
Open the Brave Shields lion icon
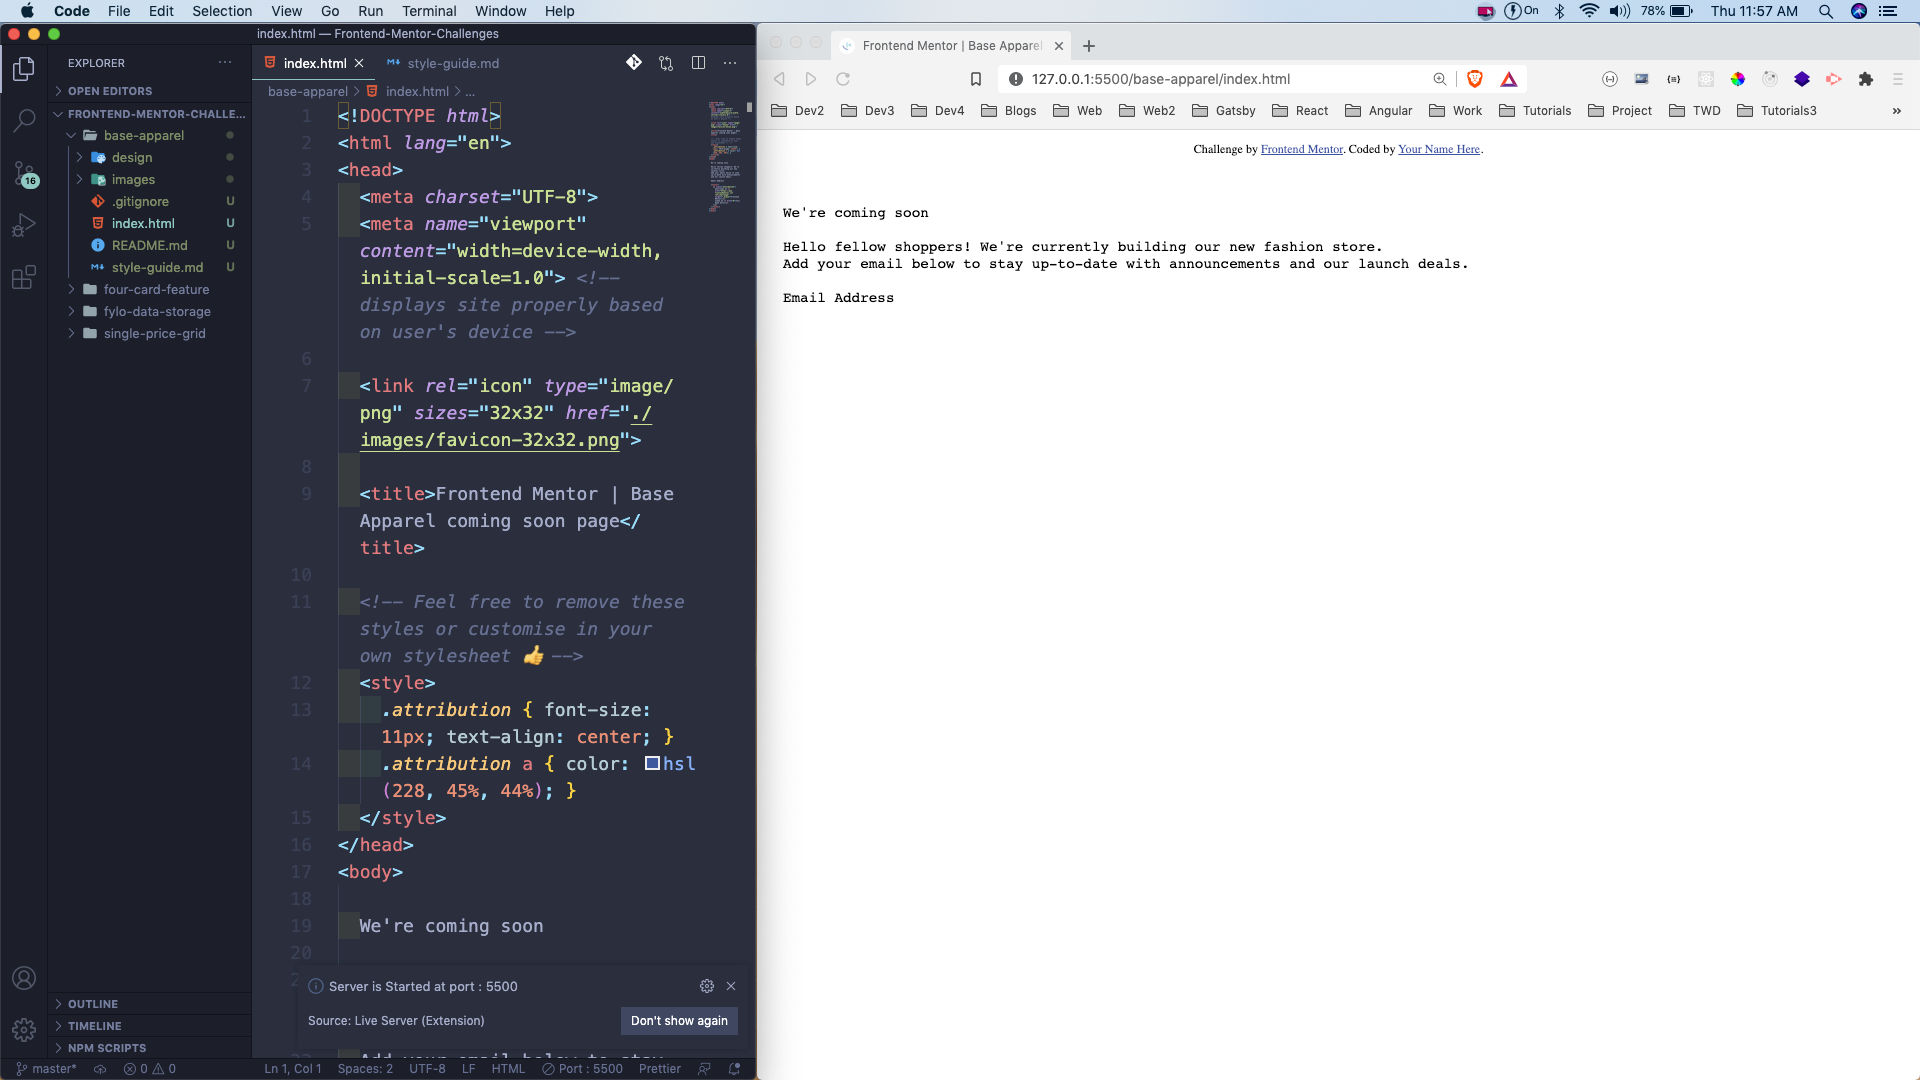tap(1475, 79)
